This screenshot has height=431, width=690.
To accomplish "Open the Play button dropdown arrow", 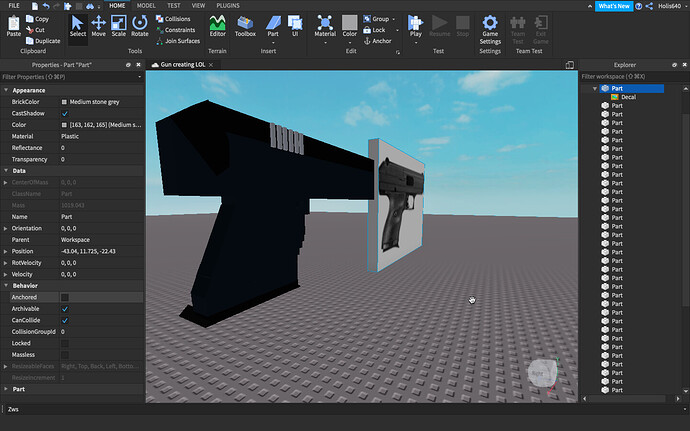I will [x=415, y=43].
